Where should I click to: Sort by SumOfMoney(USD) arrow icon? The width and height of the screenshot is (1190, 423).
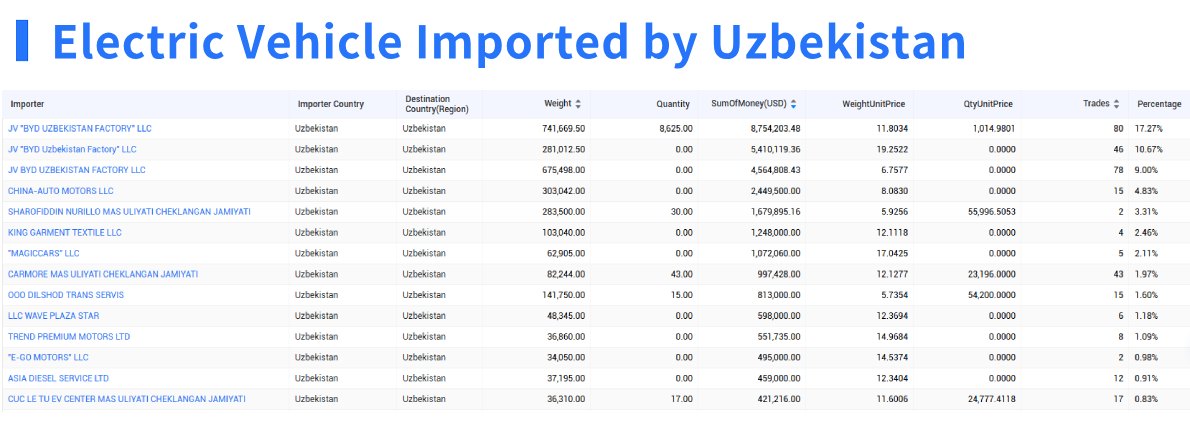(793, 104)
